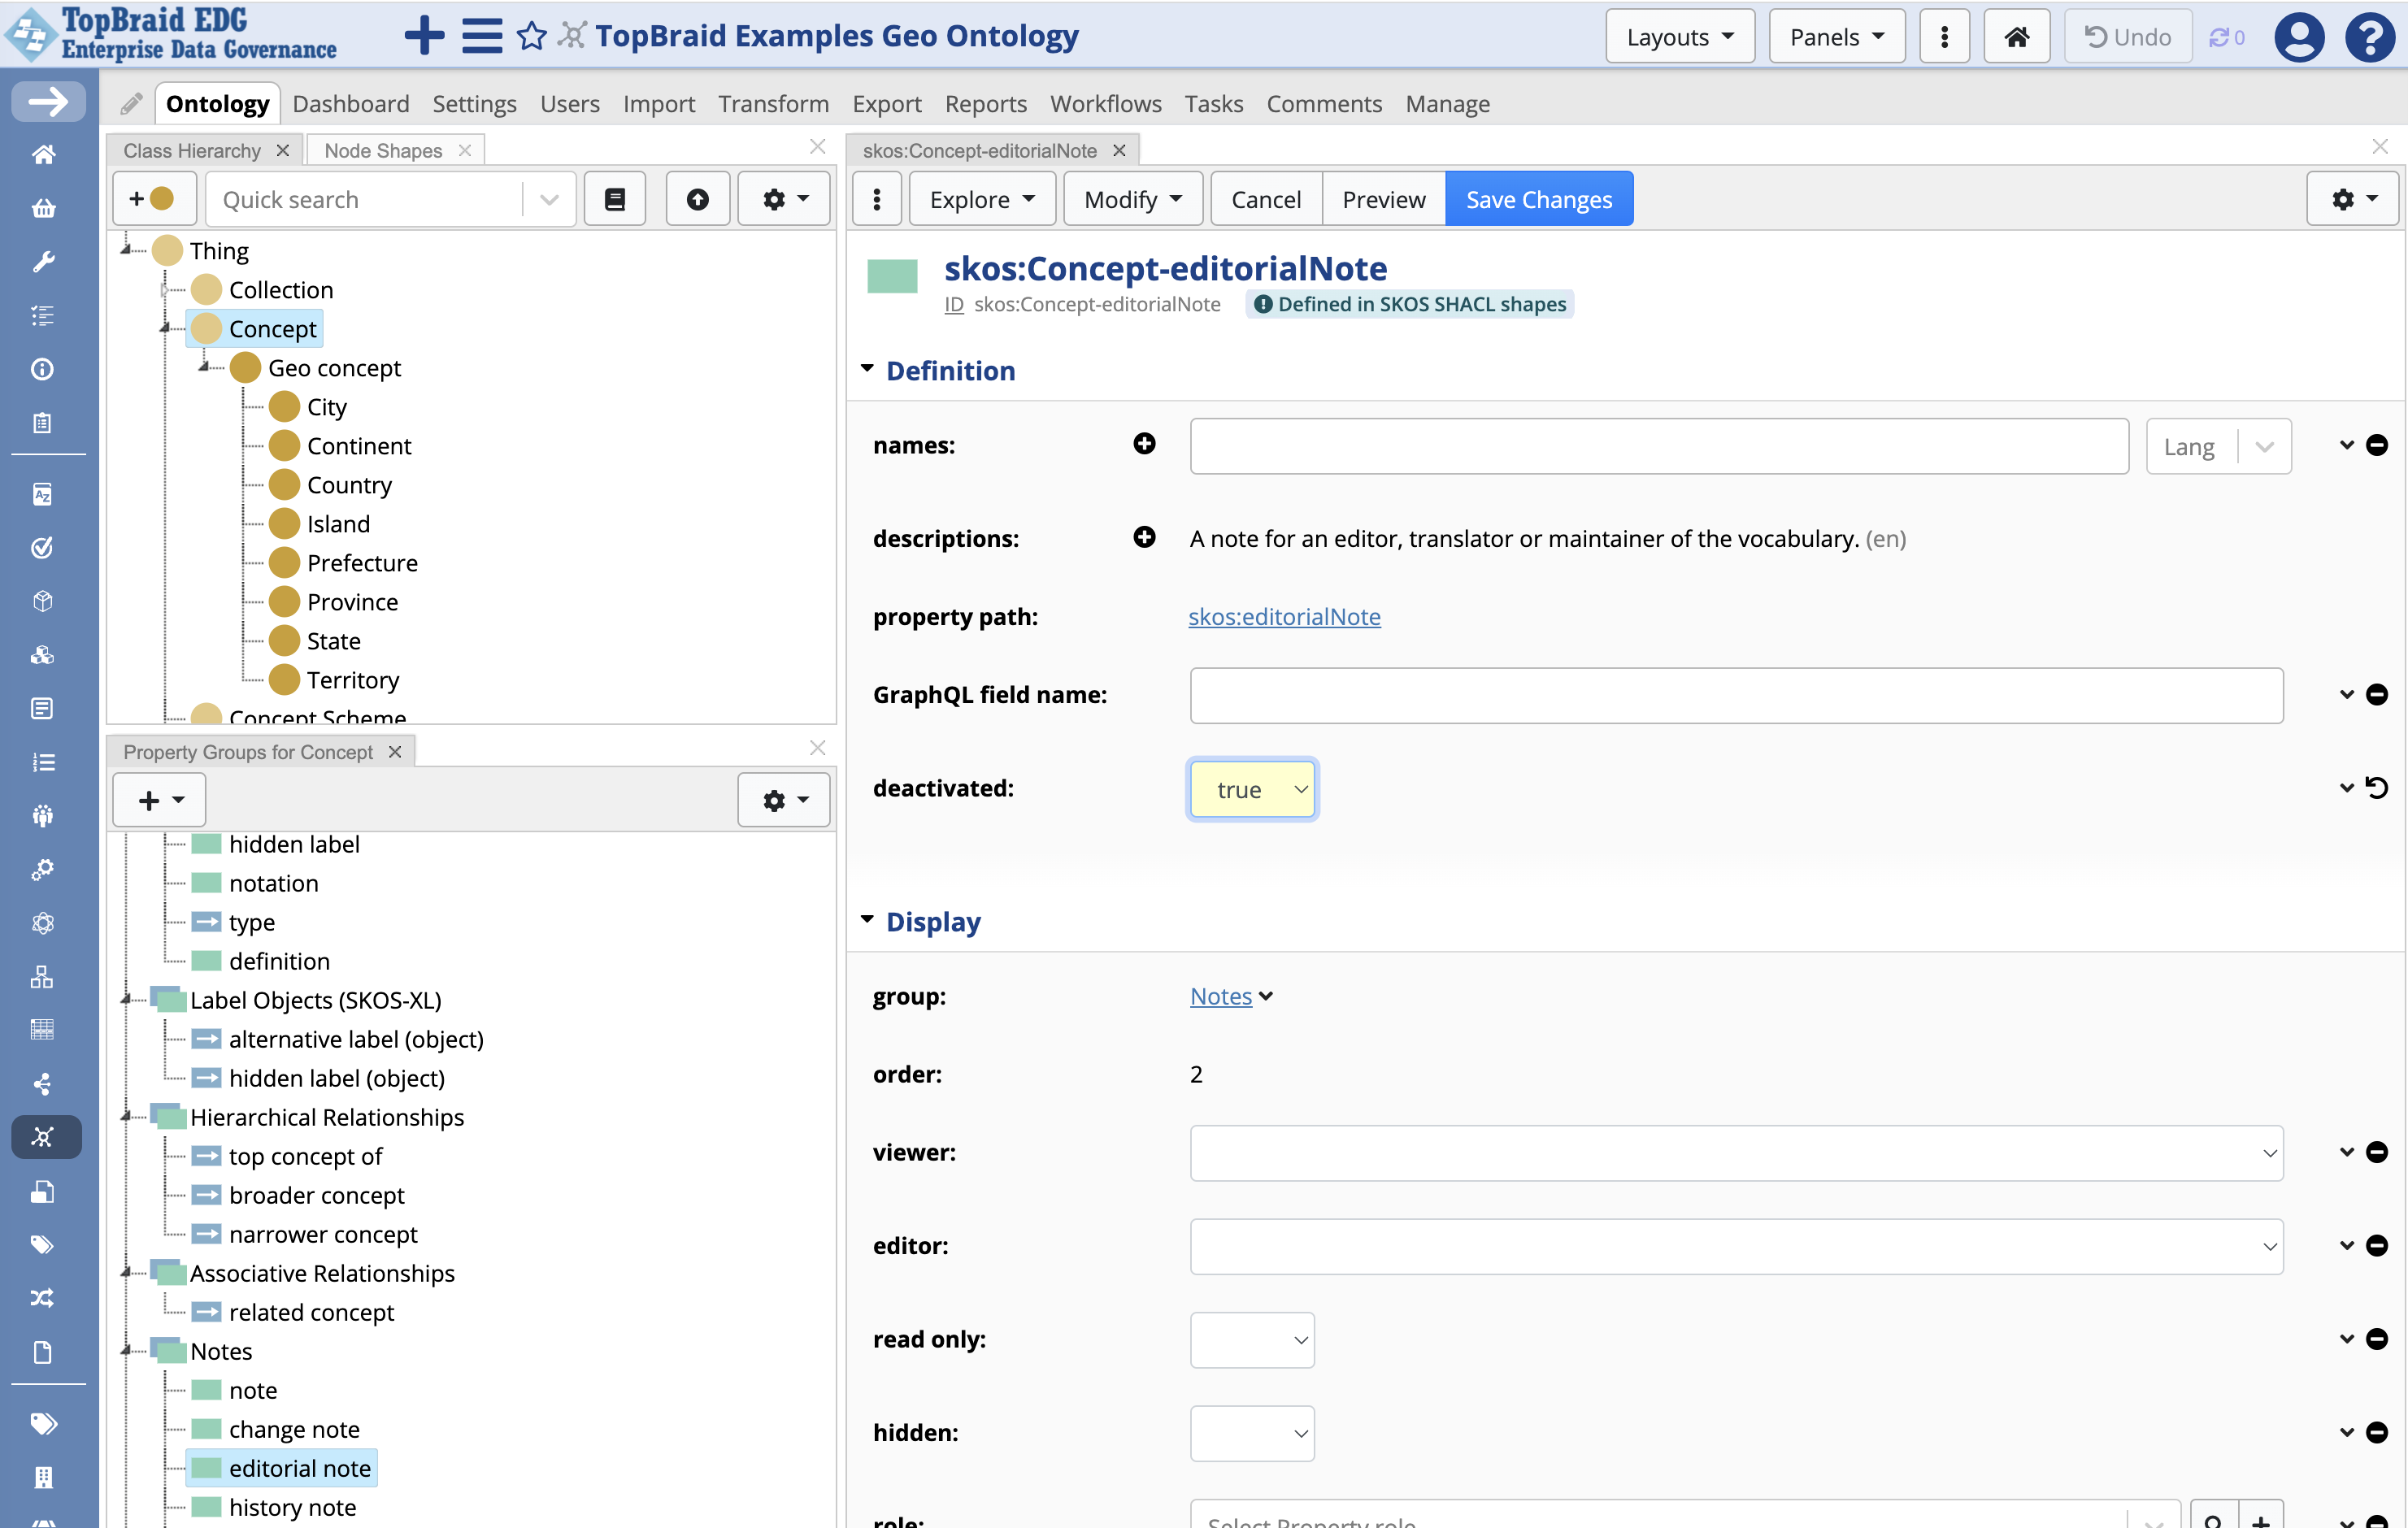The width and height of the screenshot is (2408, 1528).
Task: Open the read only dropdown
Action: click(x=1252, y=1339)
